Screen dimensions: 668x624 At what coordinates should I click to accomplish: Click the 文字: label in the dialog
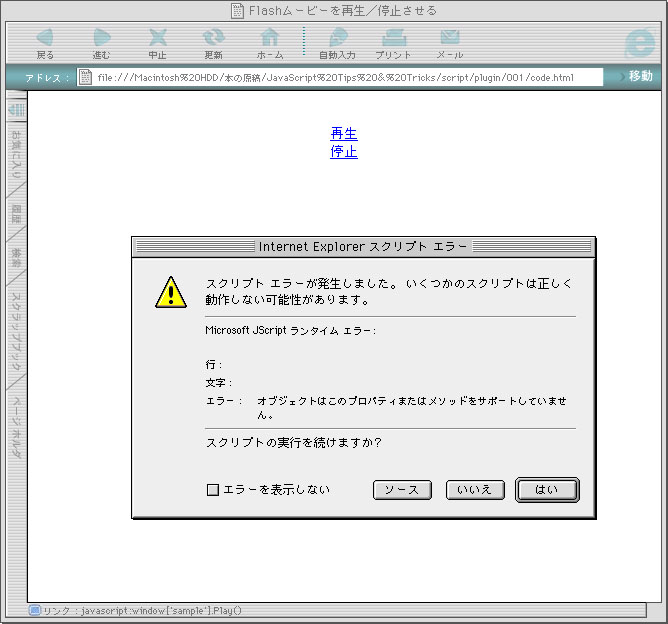point(219,382)
